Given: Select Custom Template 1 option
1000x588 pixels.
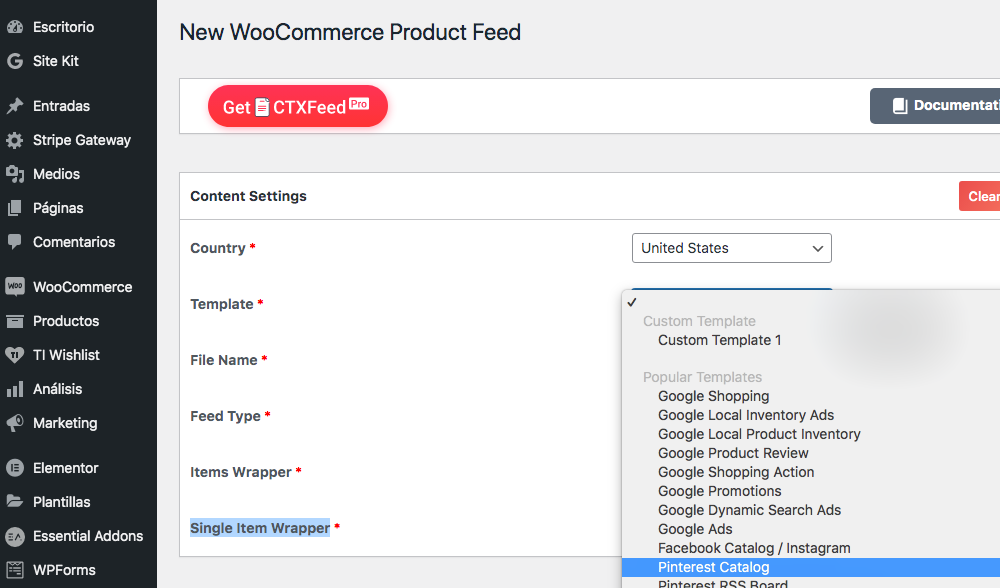Looking at the screenshot, I should [x=719, y=340].
